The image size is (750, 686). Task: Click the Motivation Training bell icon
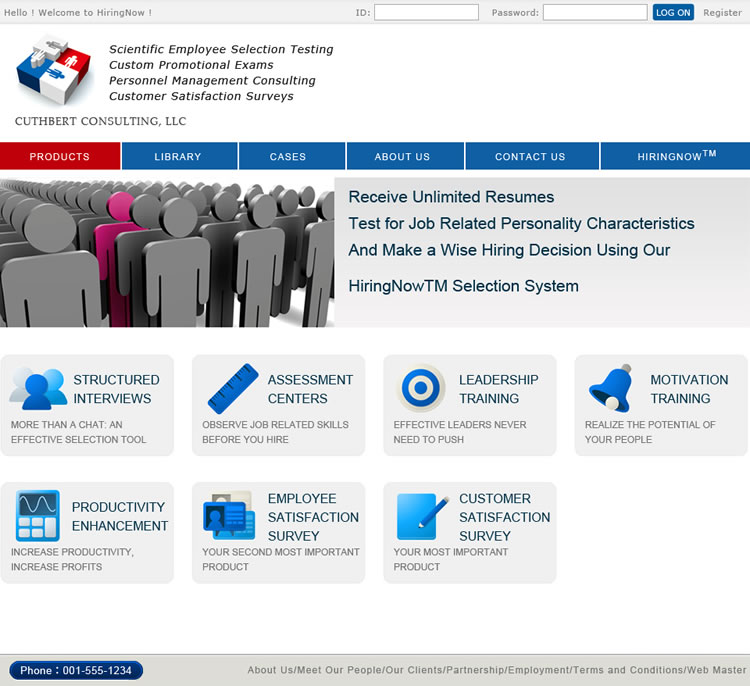611,389
